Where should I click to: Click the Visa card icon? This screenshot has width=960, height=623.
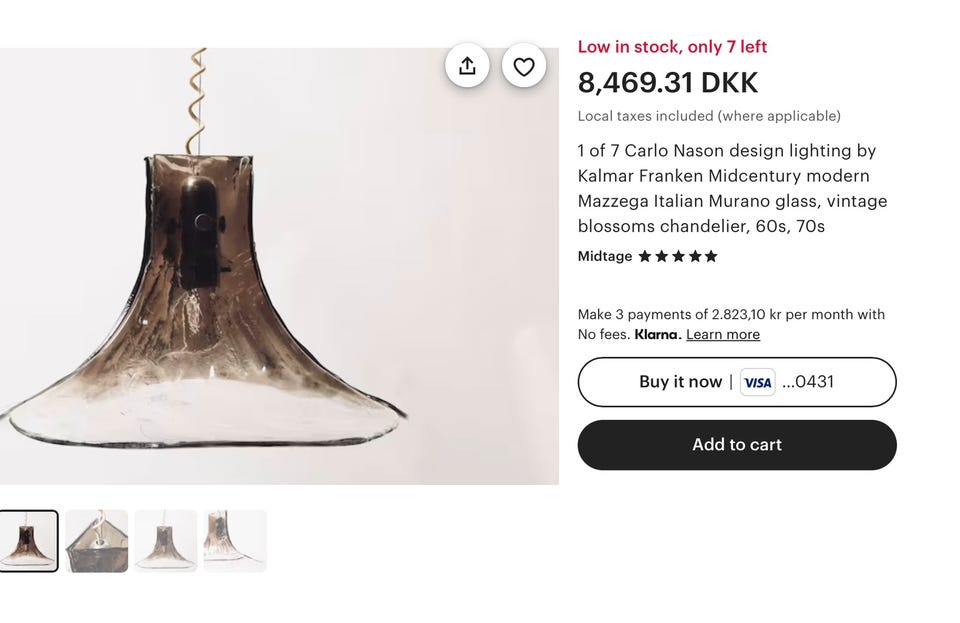[757, 382]
